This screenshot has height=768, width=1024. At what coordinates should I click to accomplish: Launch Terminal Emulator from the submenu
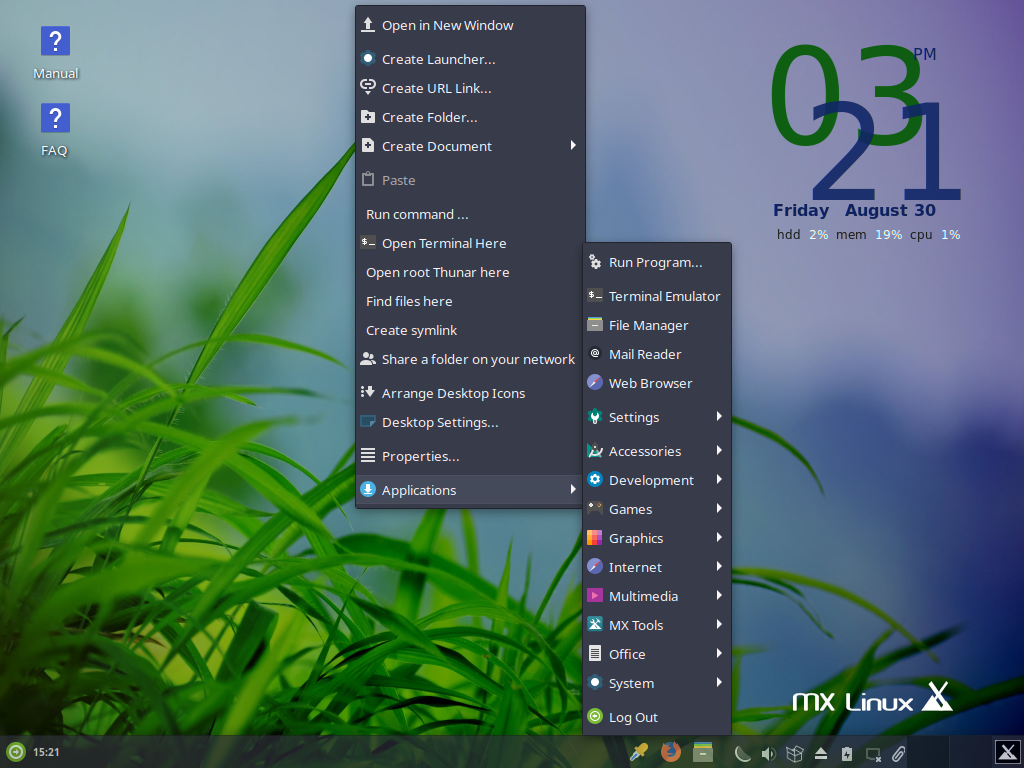[657, 296]
